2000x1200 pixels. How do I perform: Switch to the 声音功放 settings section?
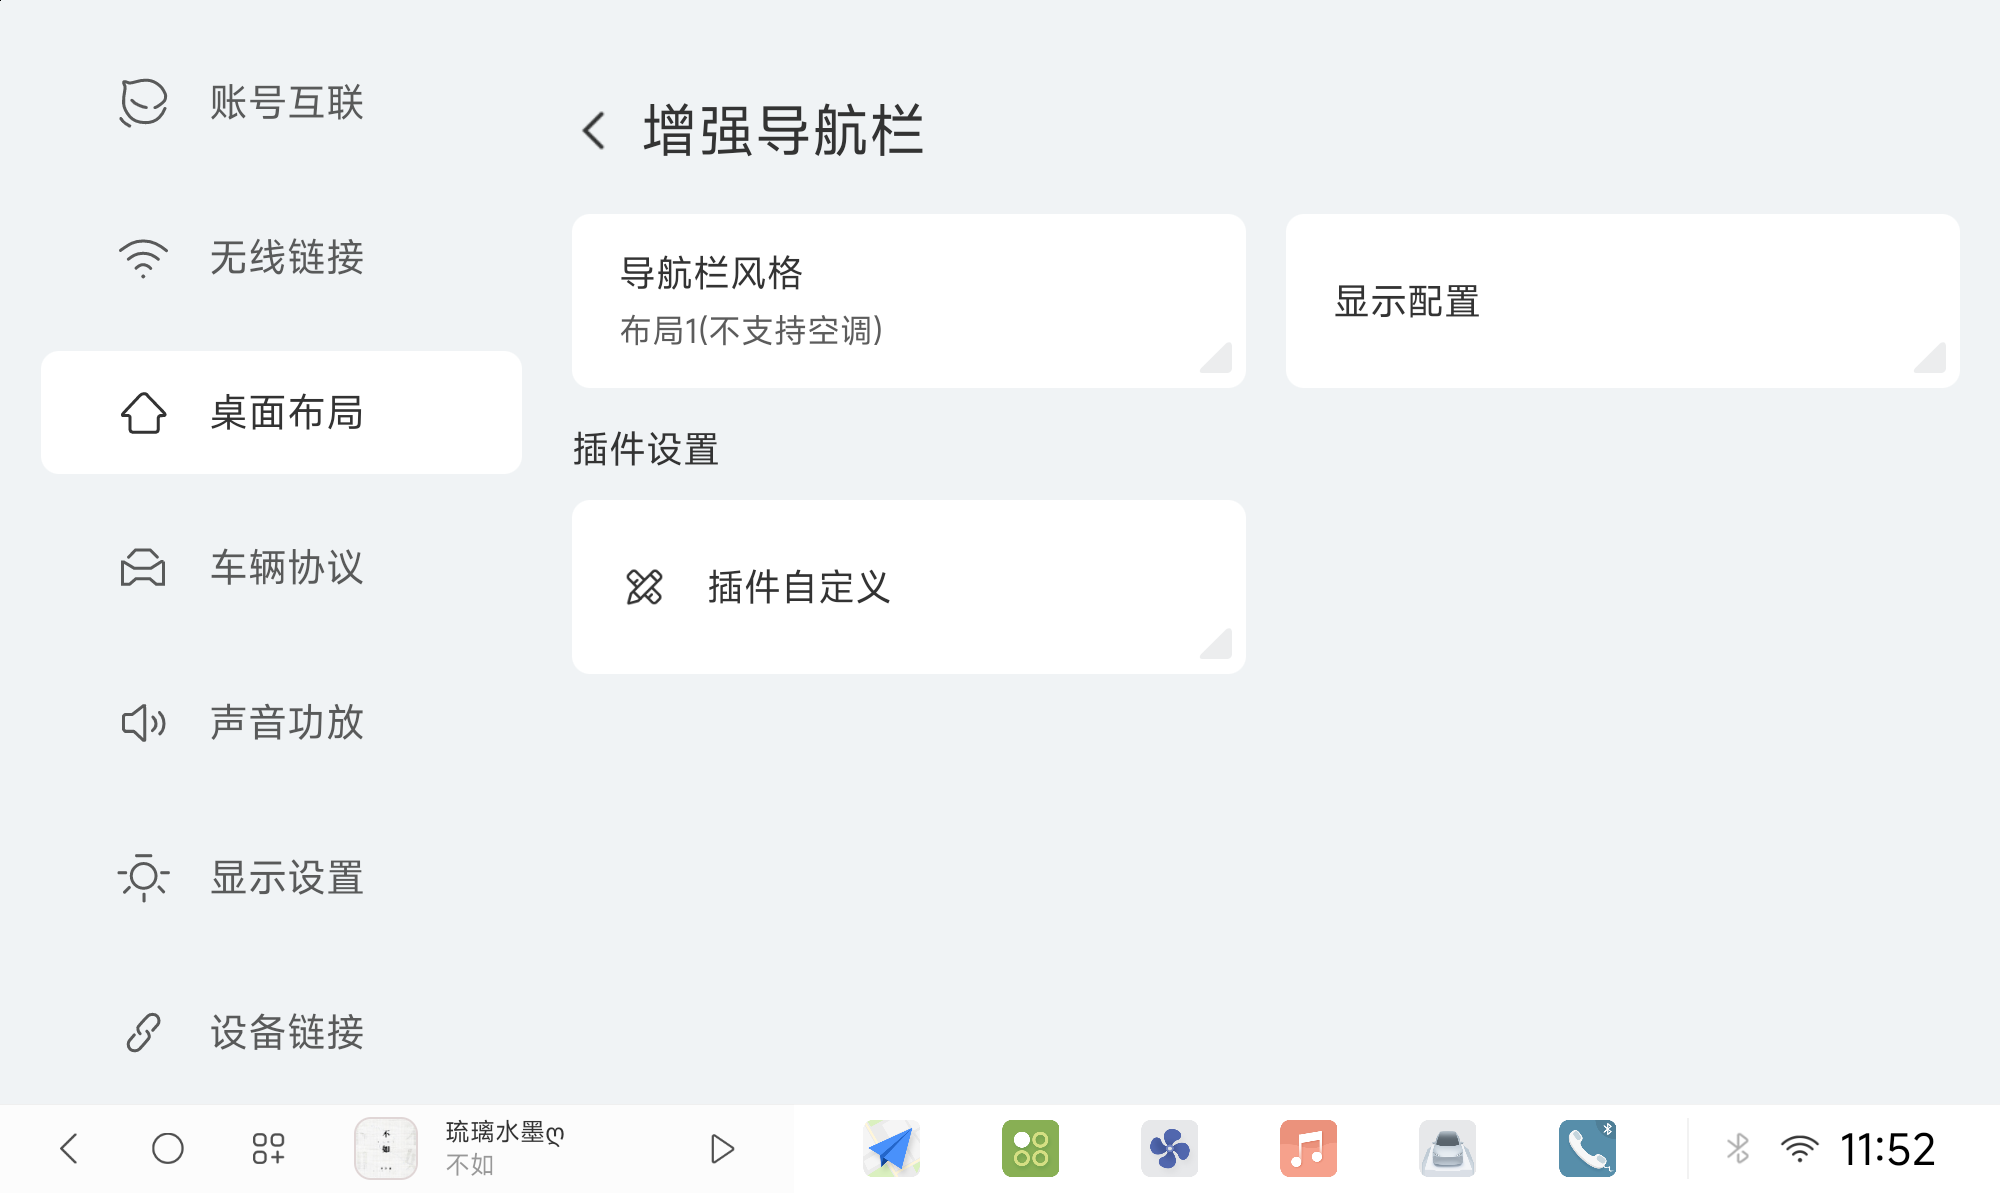[x=280, y=724]
